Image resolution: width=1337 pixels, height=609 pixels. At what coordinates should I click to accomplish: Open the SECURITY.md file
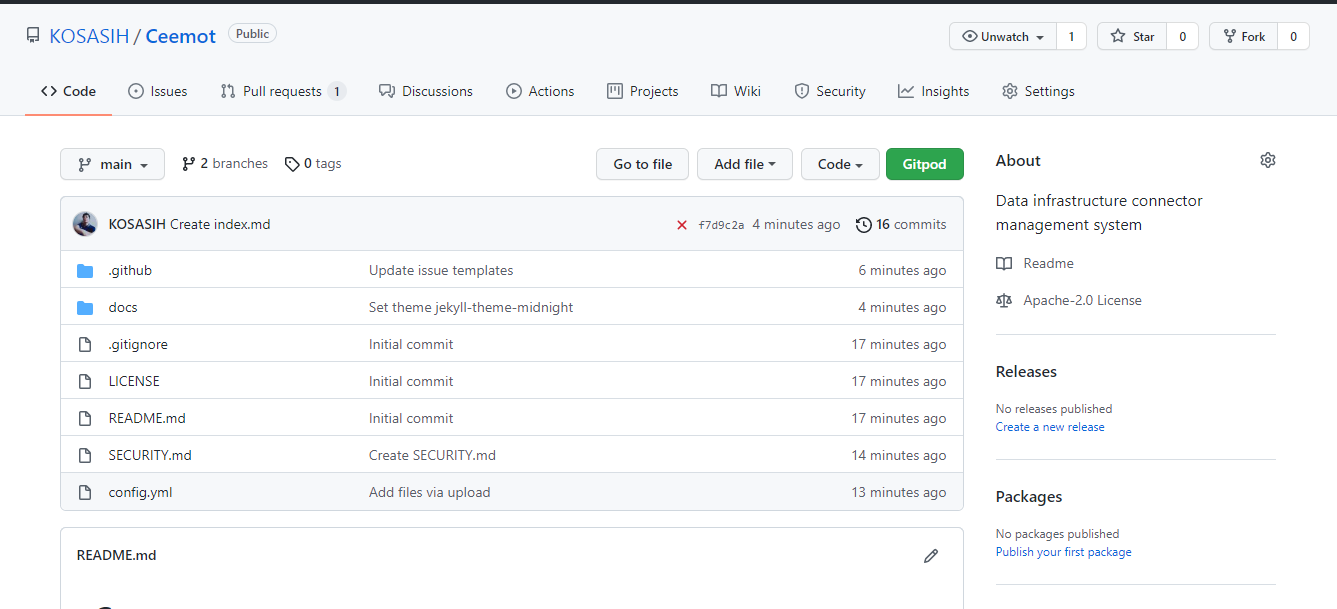click(x=150, y=455)
